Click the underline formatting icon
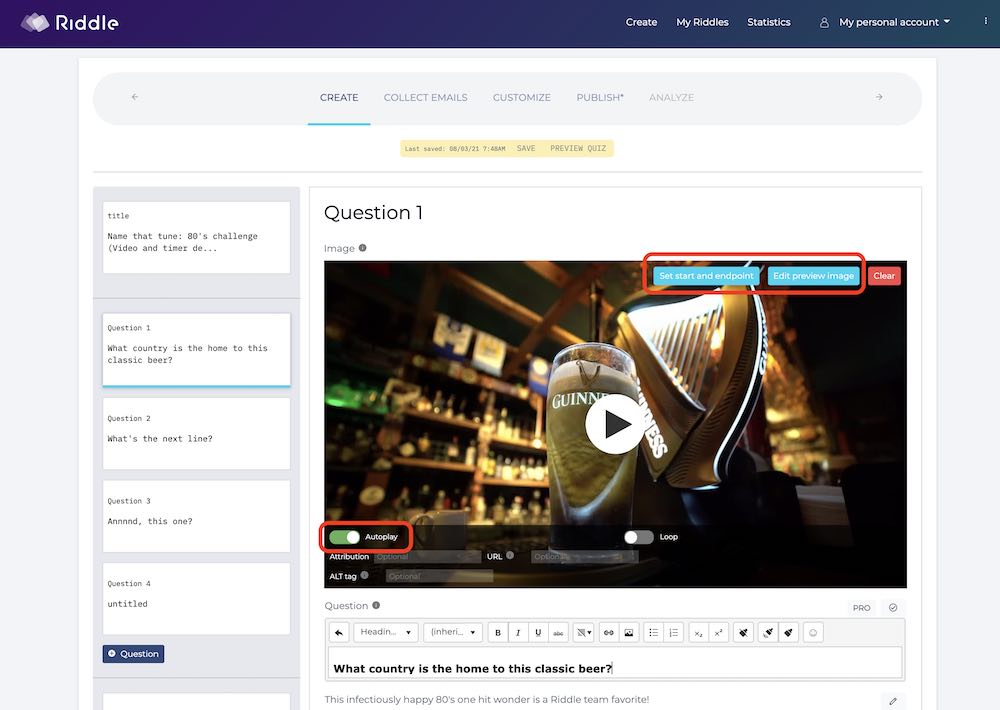The image size is (1000, 710). 538,633
